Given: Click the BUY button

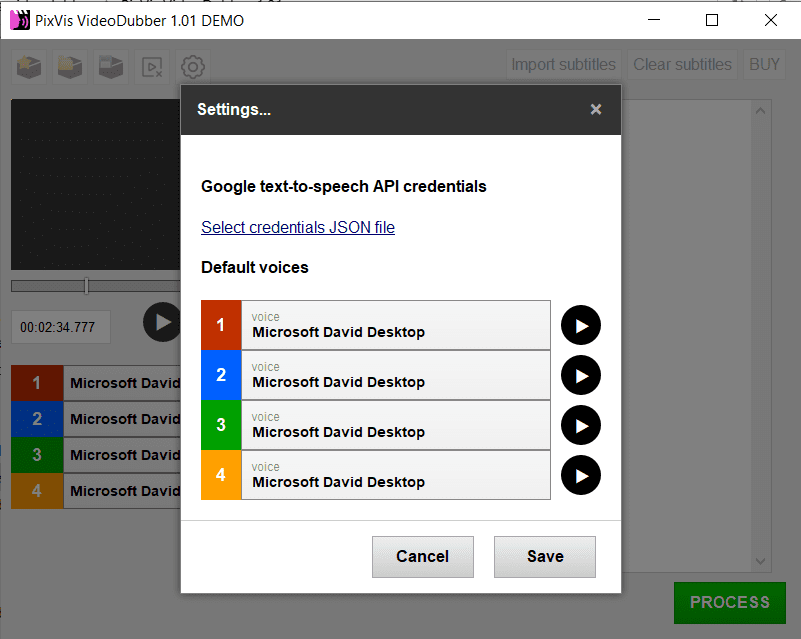Looking at the screenshot, I should tap(764, 65).
